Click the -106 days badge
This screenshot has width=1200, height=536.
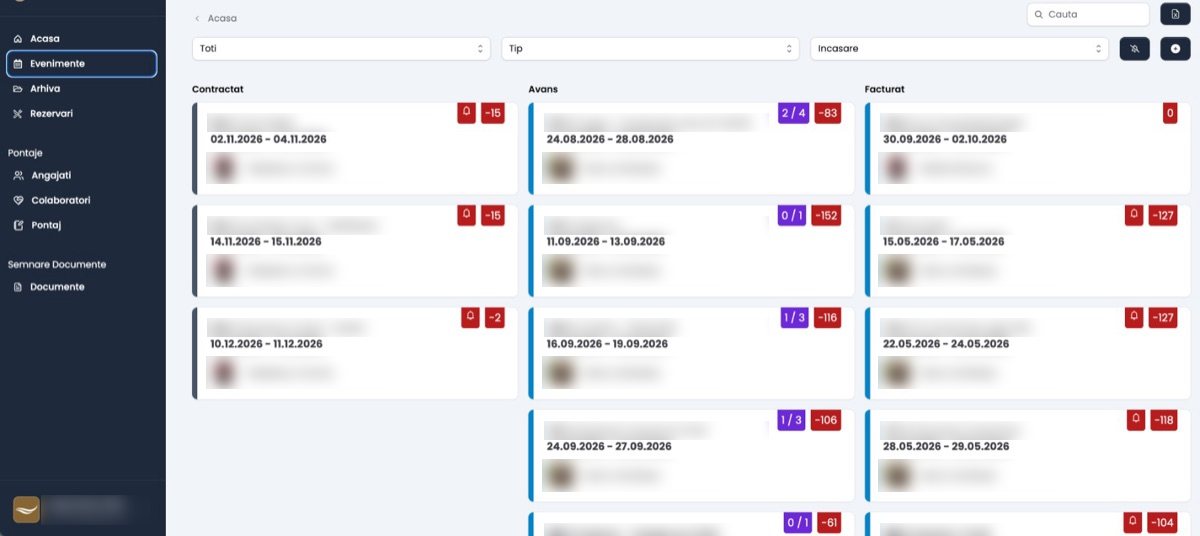826,420
